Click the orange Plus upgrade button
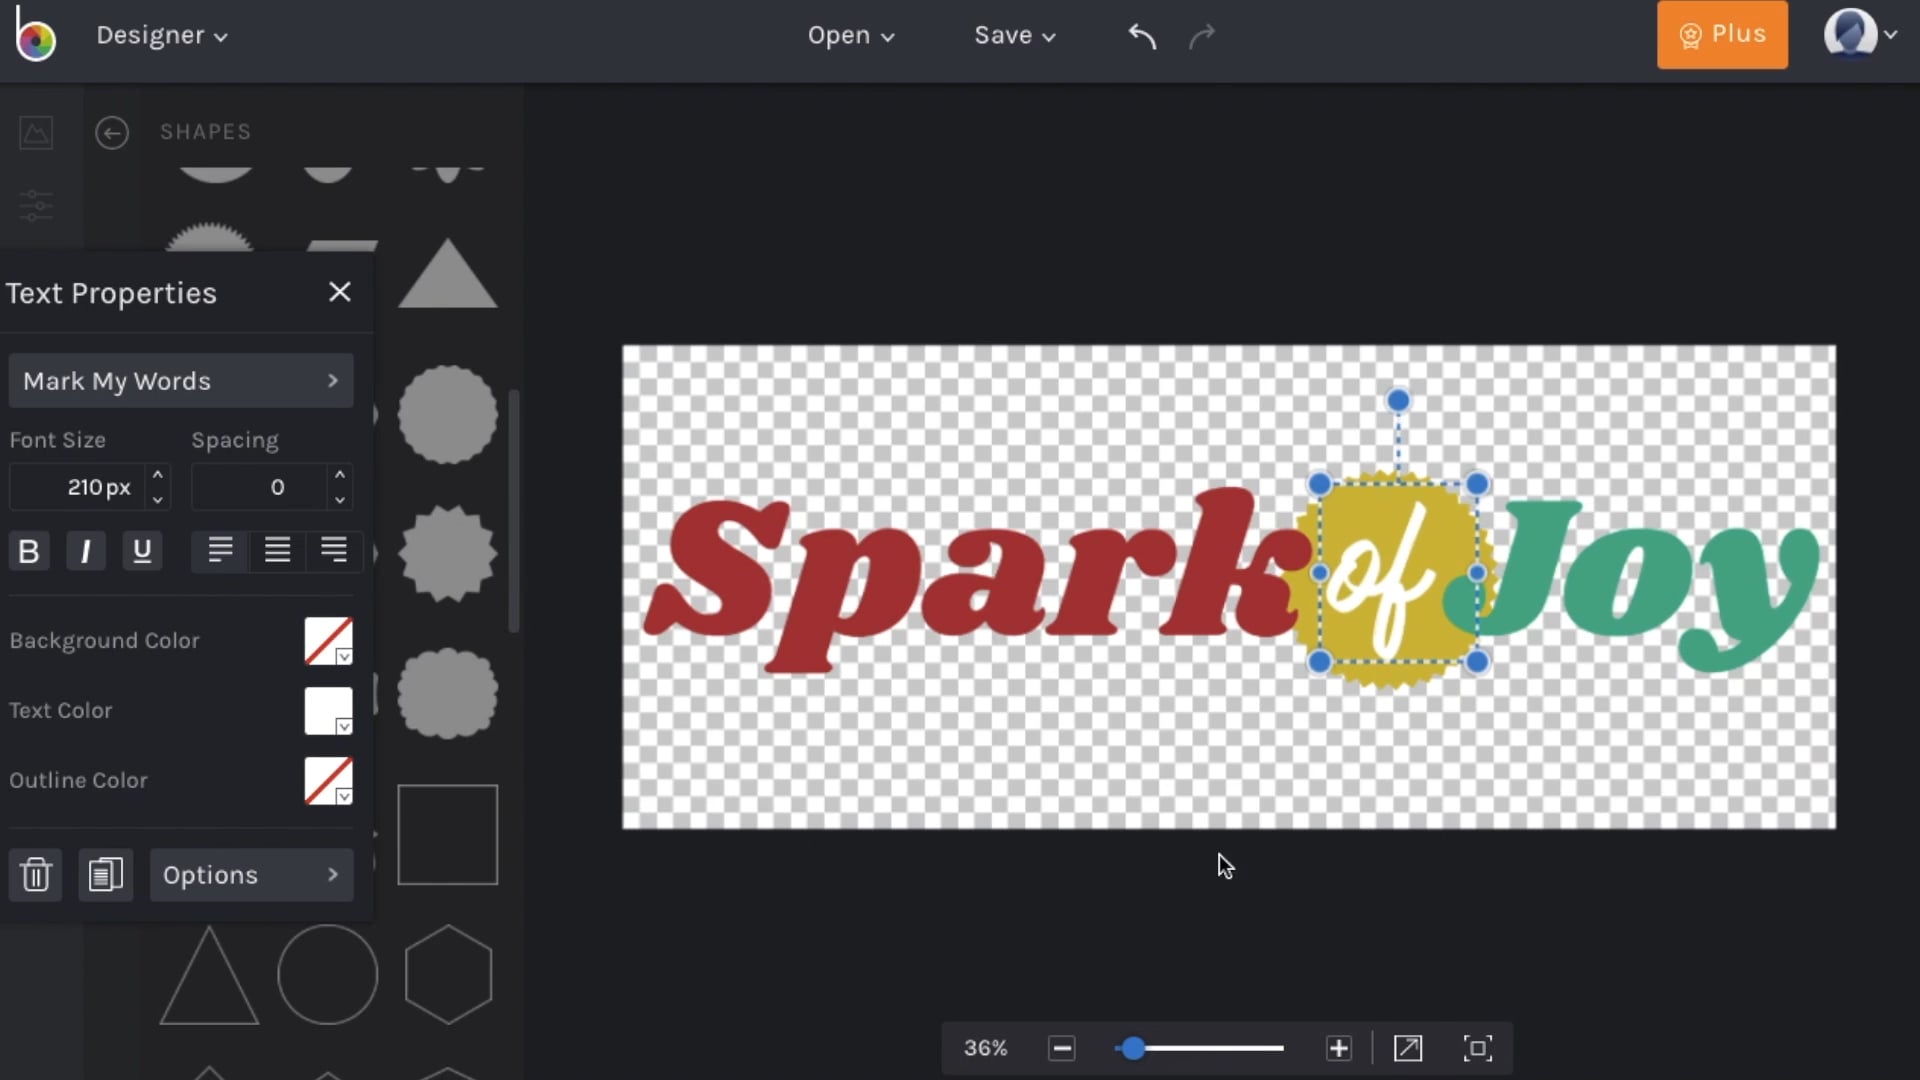The height and width of the screenshot is (1080, 1920). click(x=1722, y=35)
